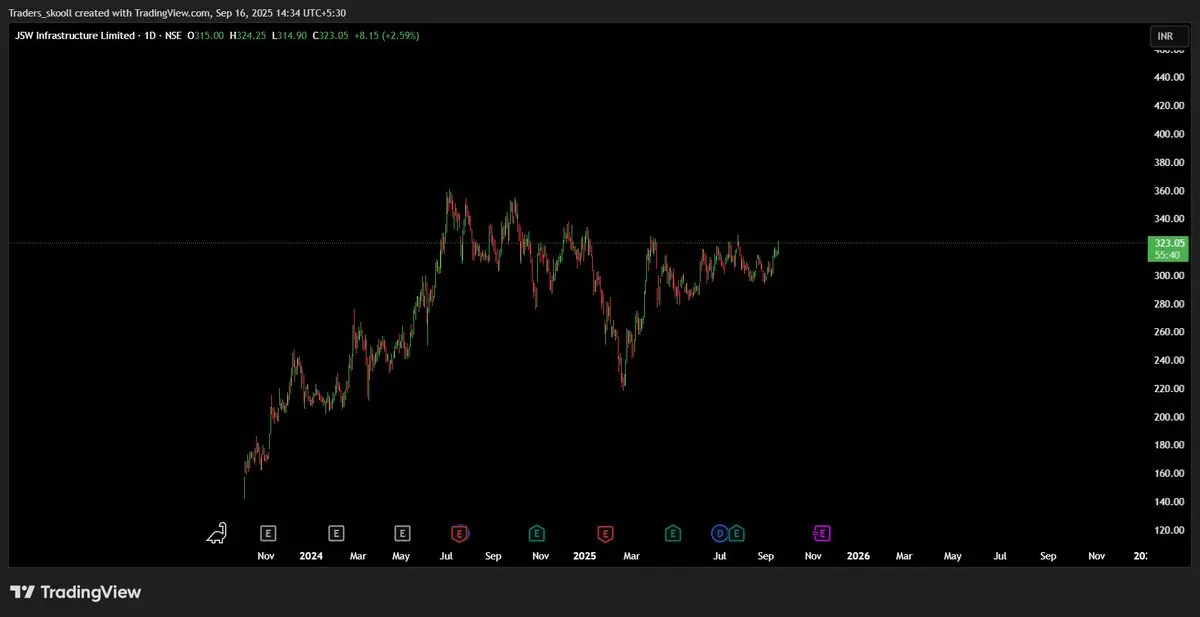Click the 2026 year label on time axis
Viewport: 1200px width, 617px height.
tap(858, 555)
